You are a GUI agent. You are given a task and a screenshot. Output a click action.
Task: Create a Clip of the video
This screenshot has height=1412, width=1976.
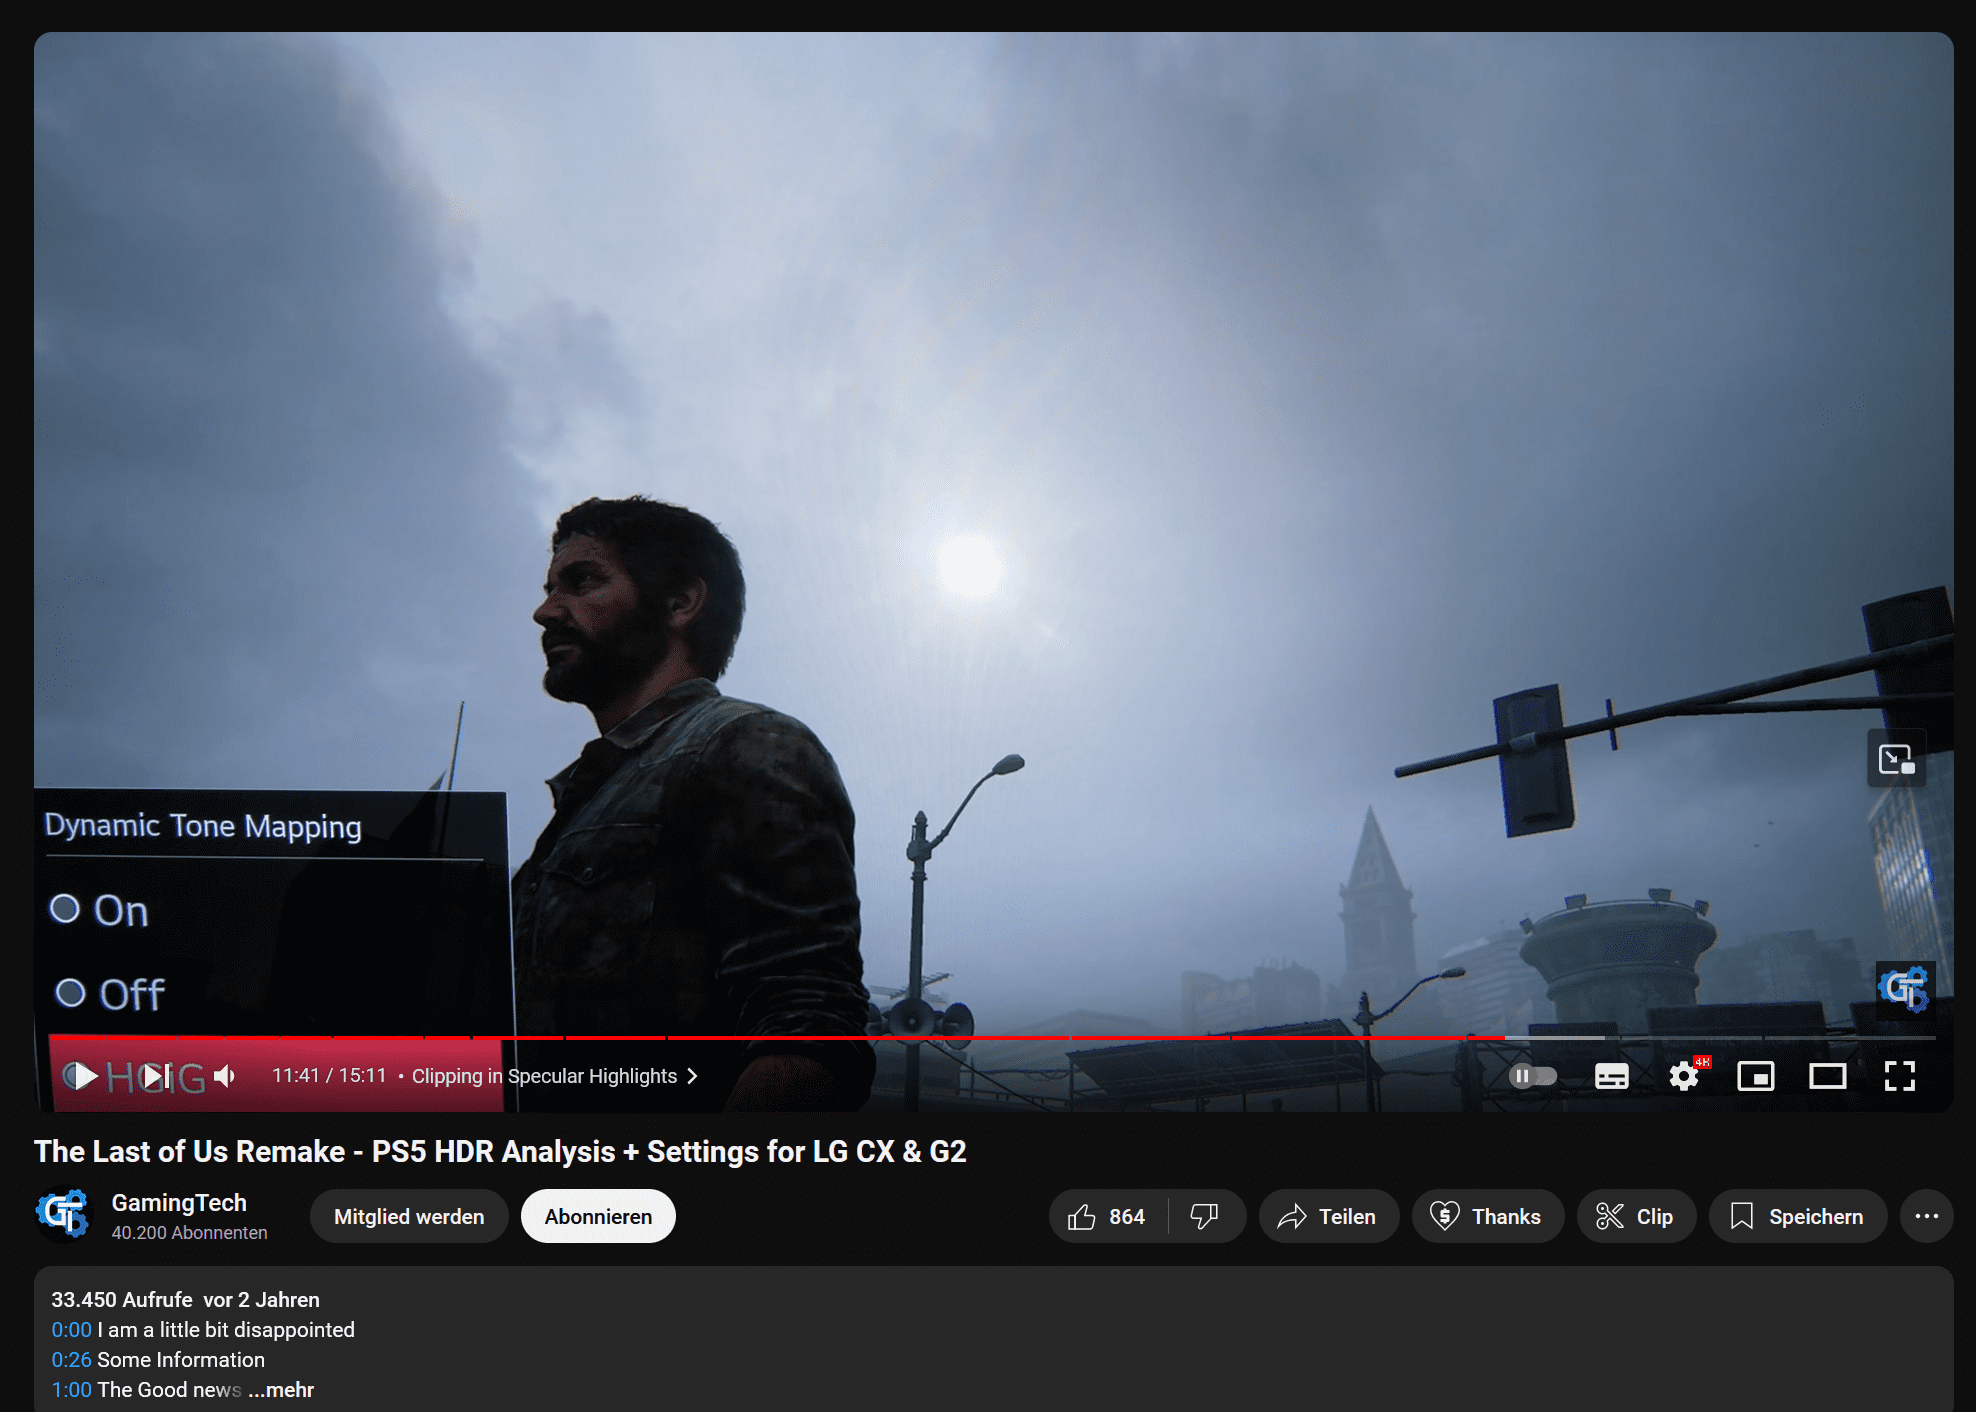tap(1636, 1216)
